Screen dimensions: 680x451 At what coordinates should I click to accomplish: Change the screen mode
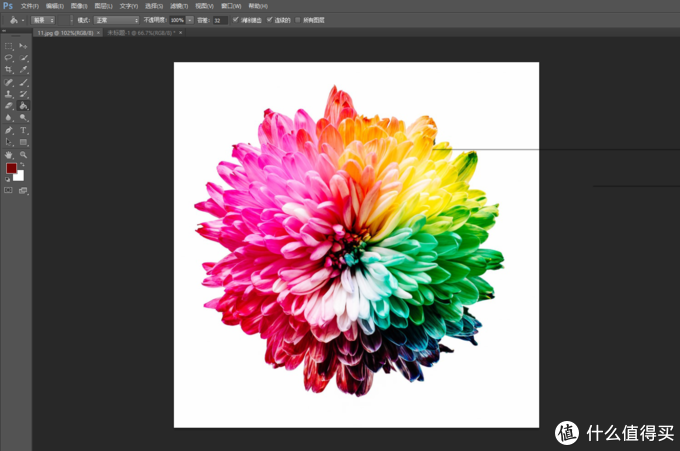coord(23,190)
